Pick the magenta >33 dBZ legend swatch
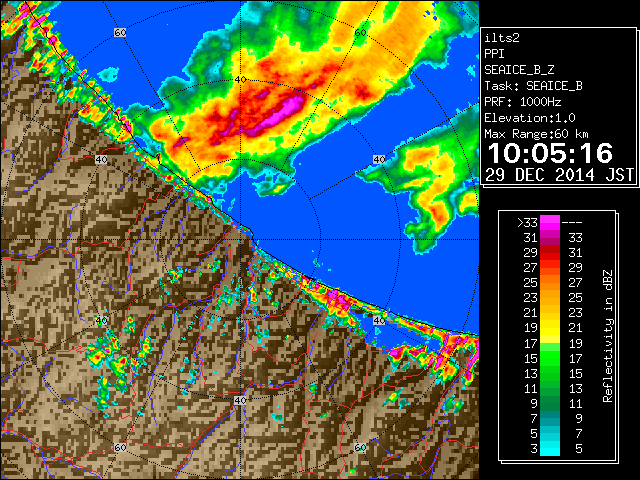Viewport: 640px width, 480px height. pos(550,223)
